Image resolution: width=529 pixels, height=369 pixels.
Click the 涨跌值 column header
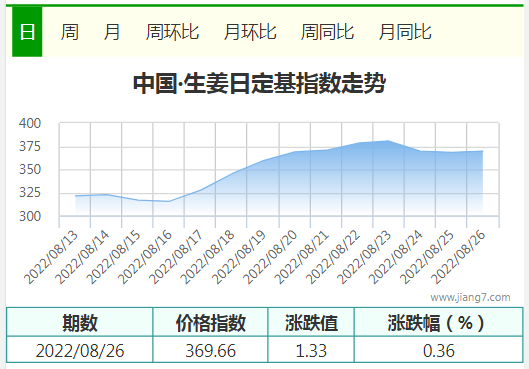(311, 322)
